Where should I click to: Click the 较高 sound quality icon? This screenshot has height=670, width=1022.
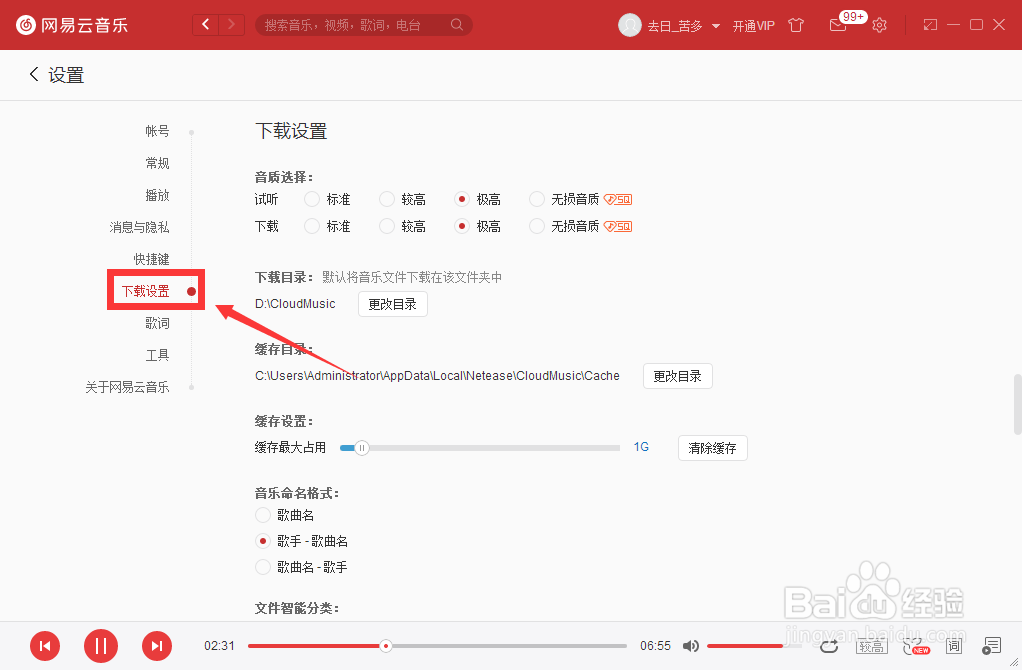[x=871, y=647]
